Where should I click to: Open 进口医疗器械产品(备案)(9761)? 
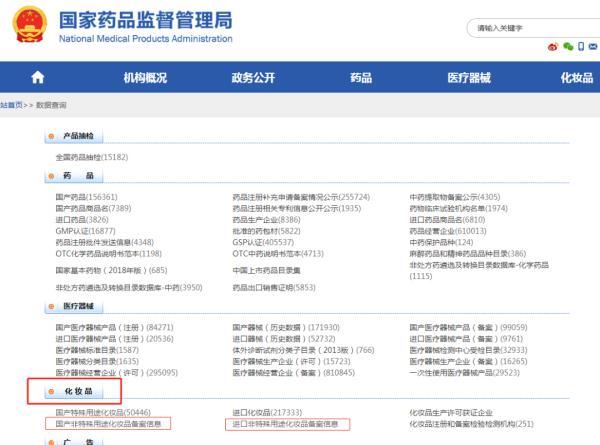coord(466,339)
